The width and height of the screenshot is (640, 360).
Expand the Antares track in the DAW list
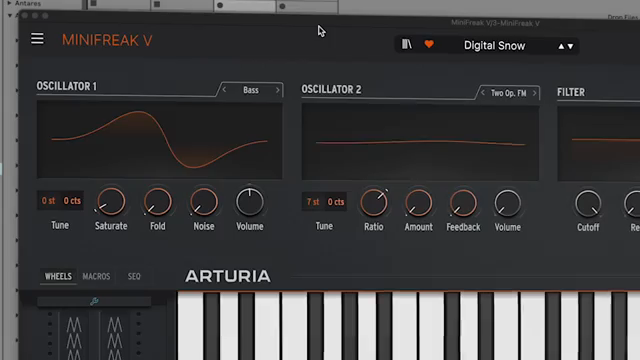coord(9,3)
